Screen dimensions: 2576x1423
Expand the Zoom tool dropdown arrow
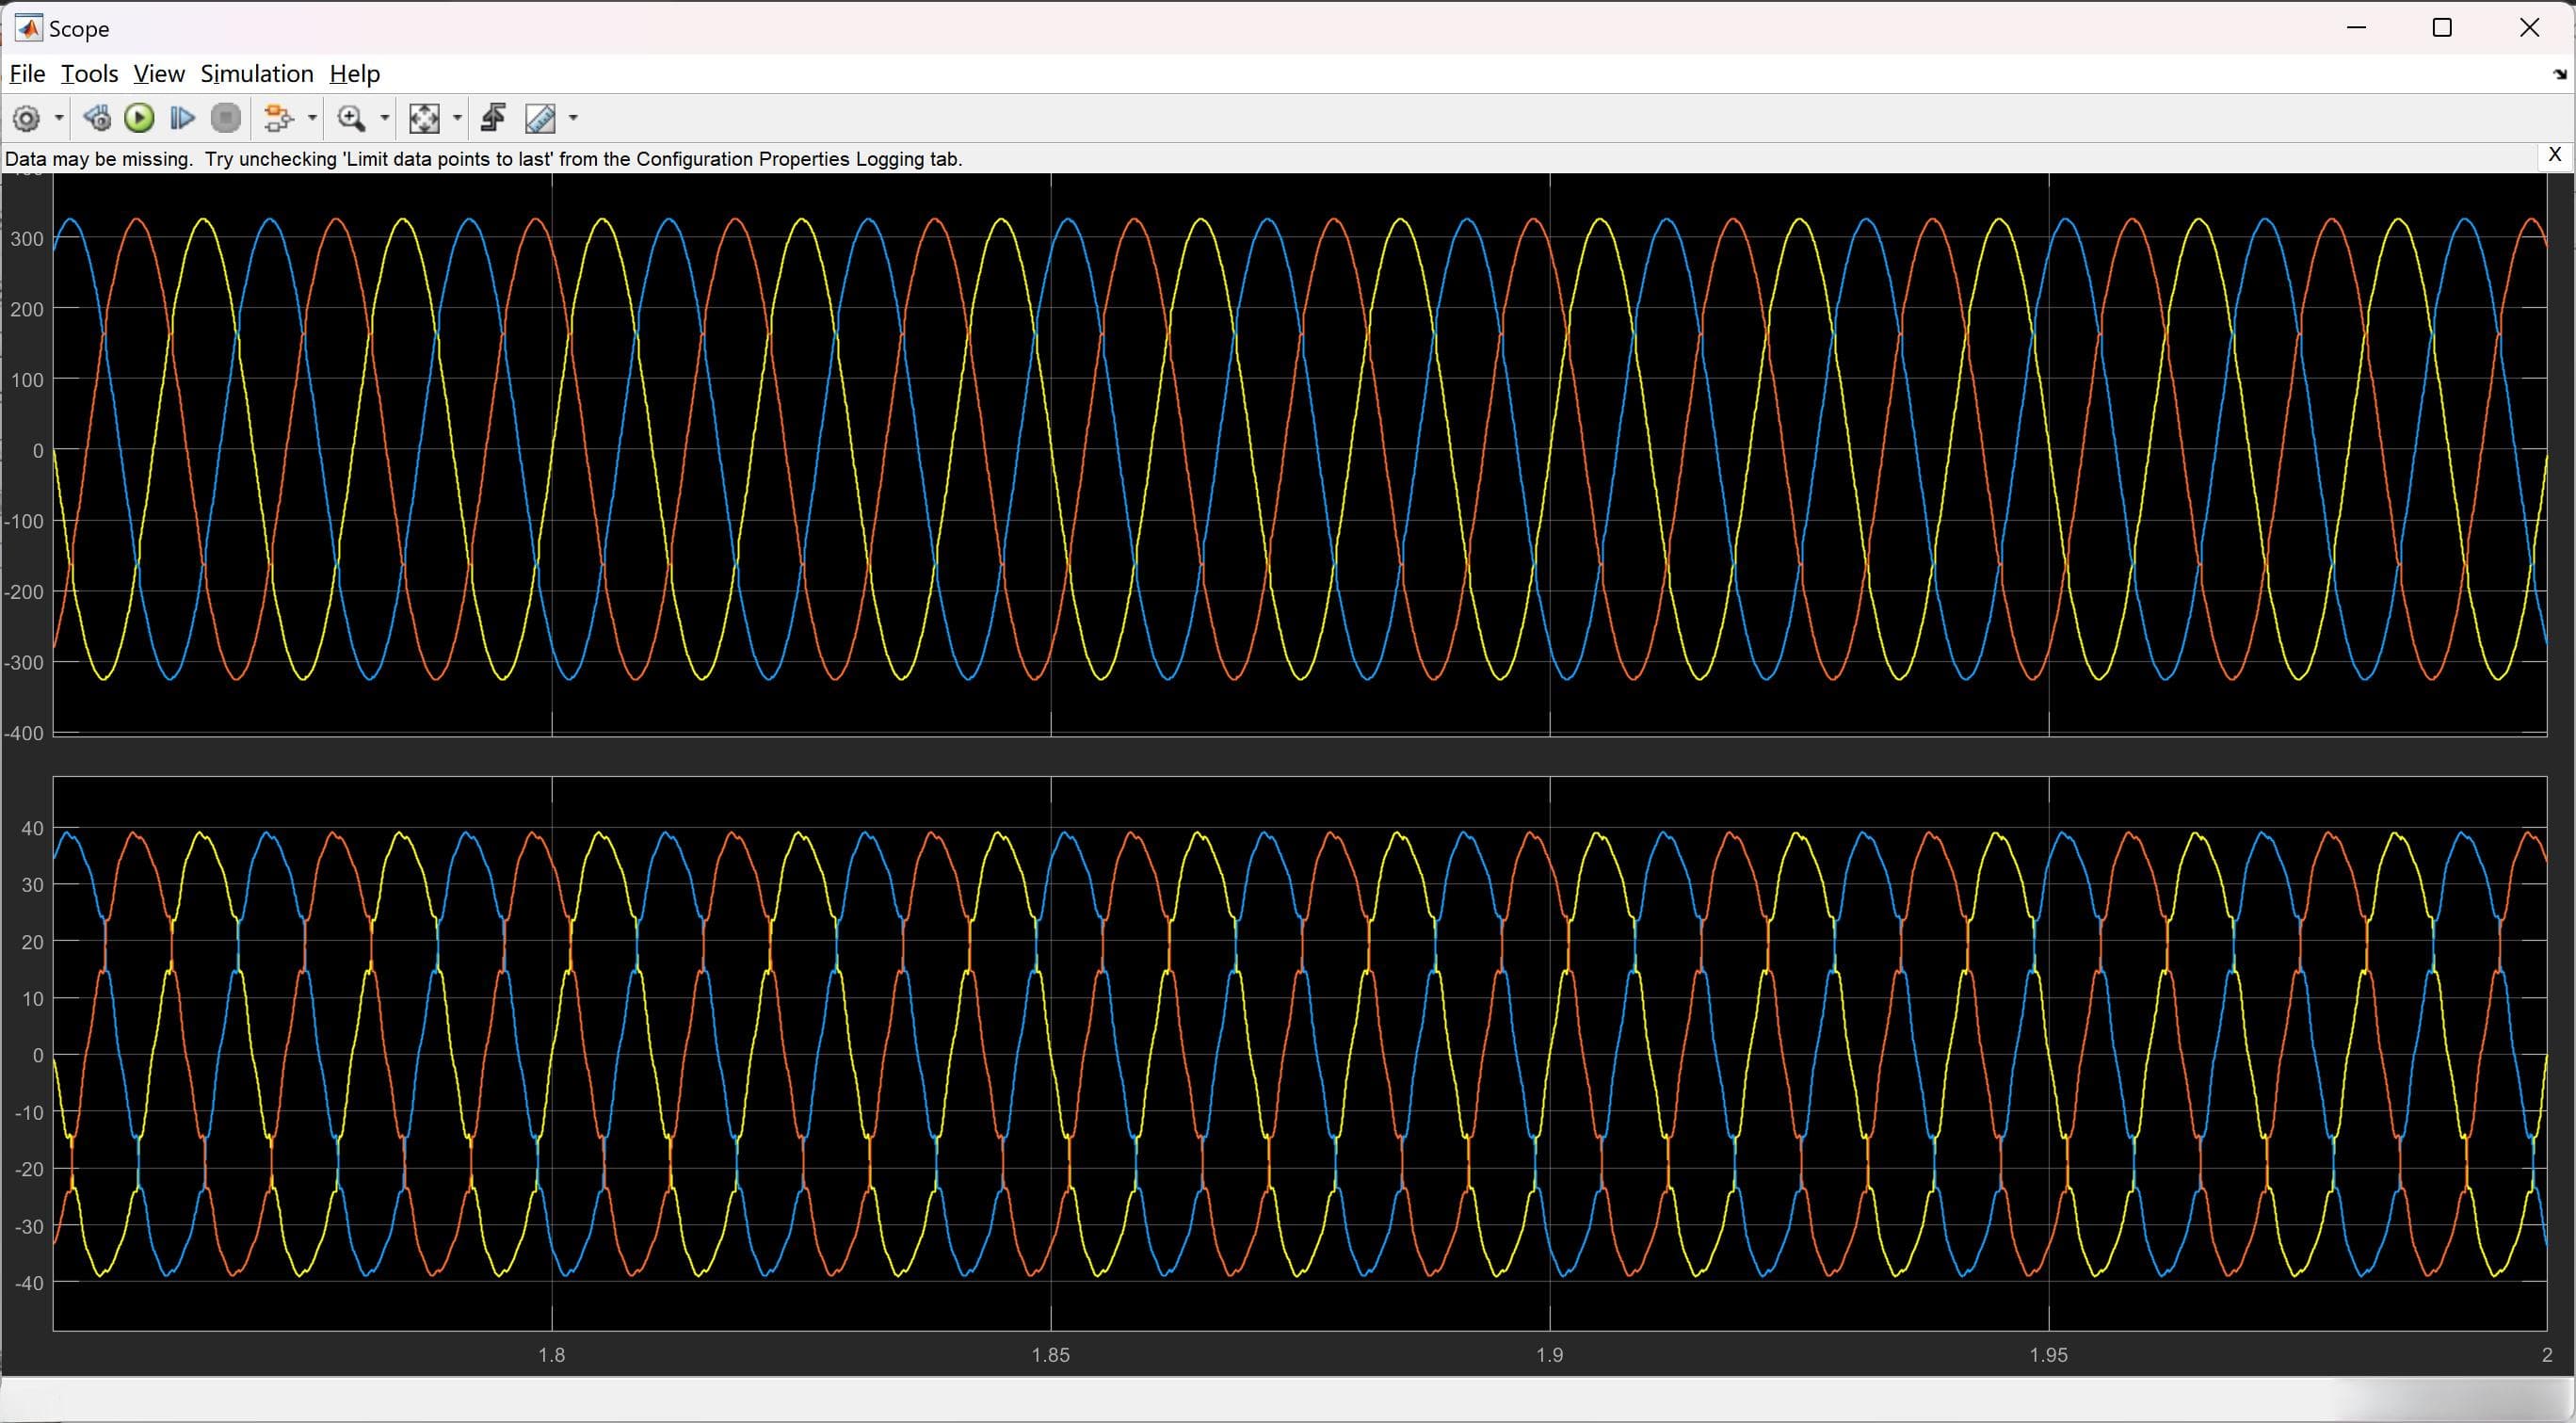pyautogui.click(x=384, y=118)
